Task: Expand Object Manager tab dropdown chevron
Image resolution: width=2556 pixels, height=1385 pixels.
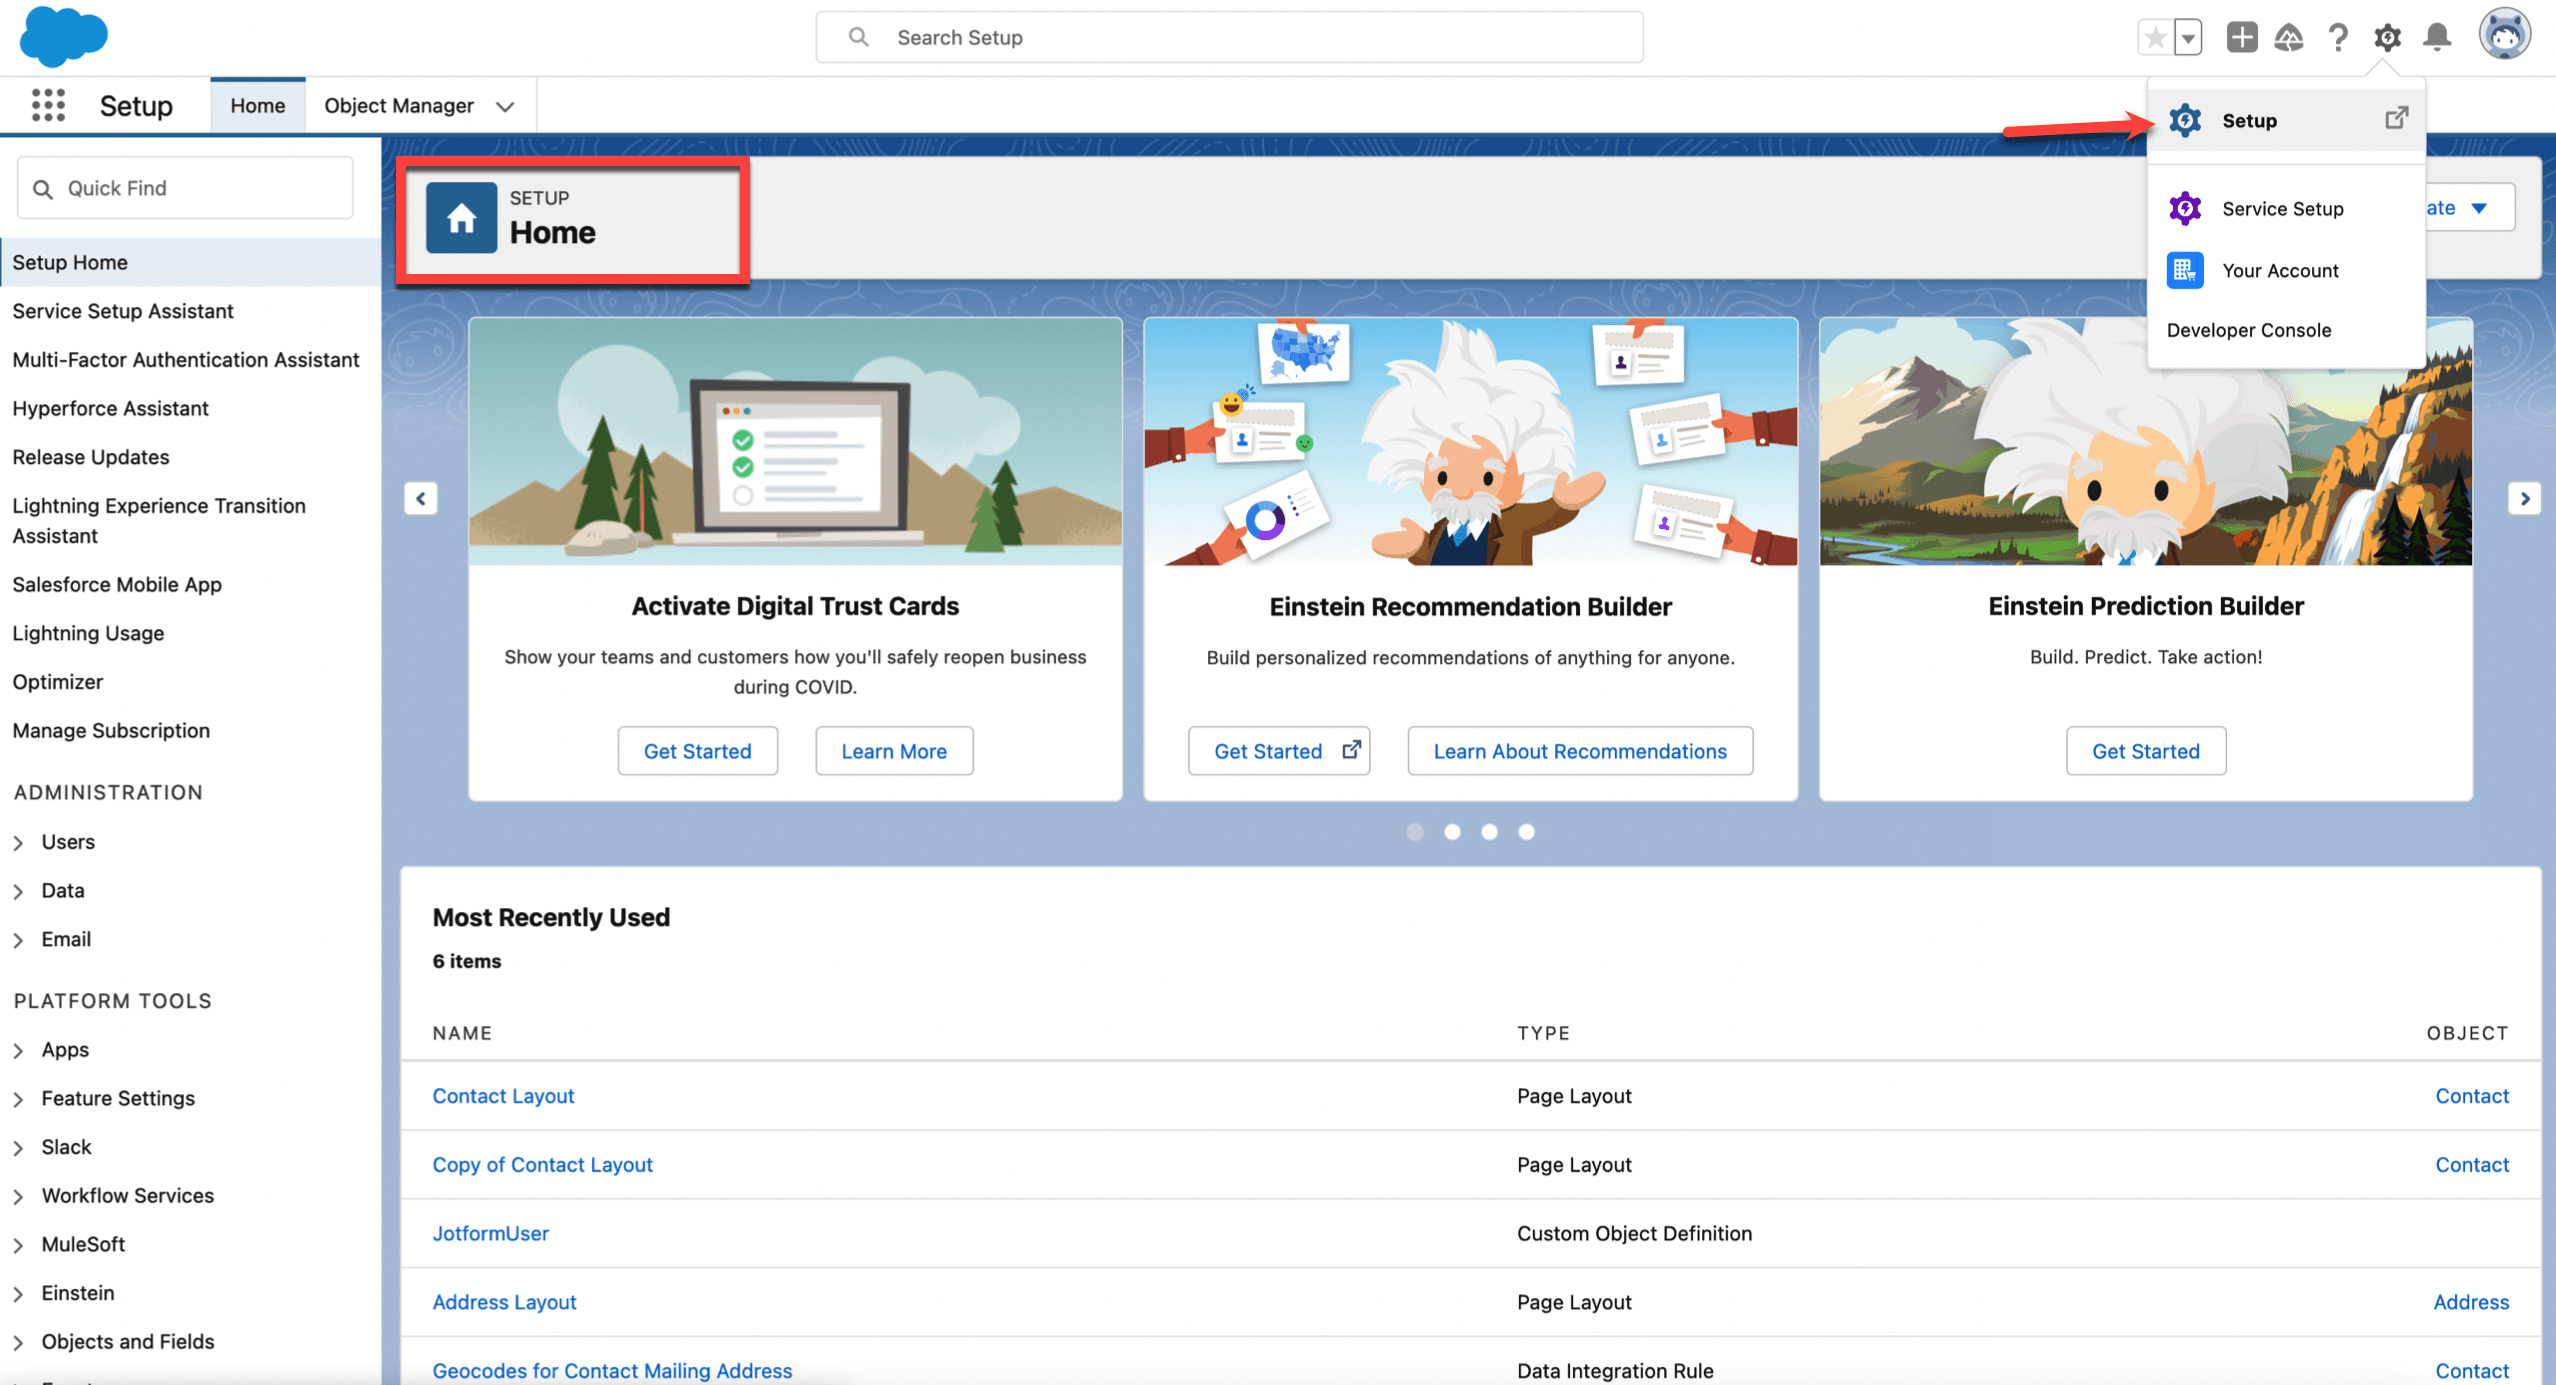Action: pos(505,106)
